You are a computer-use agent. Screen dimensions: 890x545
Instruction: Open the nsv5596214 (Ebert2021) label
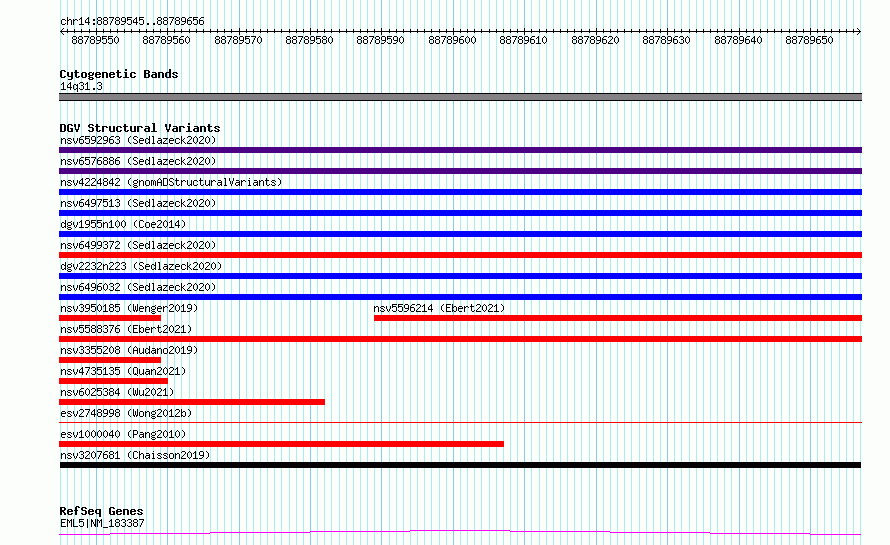click(439, 308)
